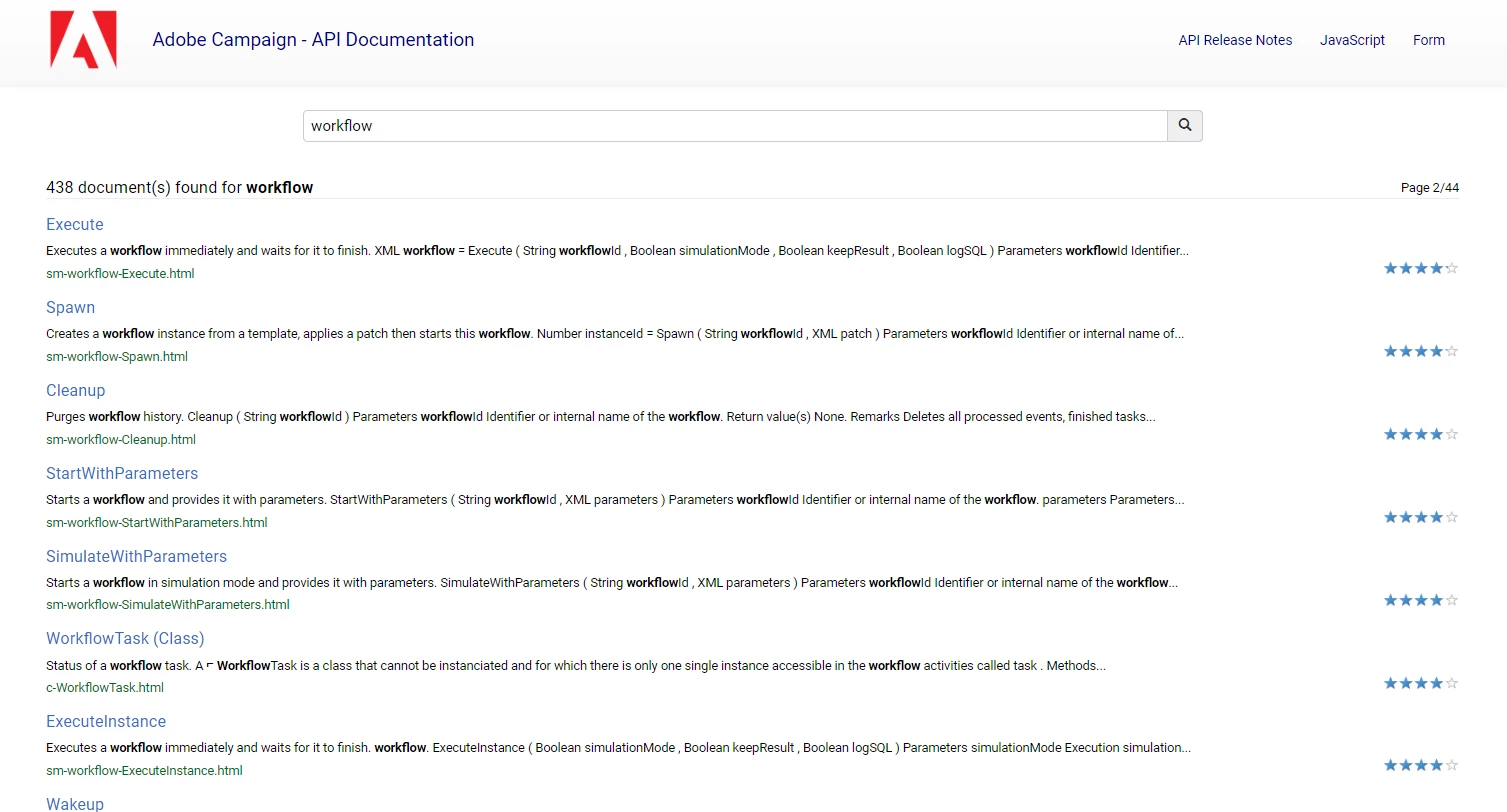1507x812 pixels.
Task: Open the Cleanup result link
Action: pyautogui.click(x=76, y=390)
